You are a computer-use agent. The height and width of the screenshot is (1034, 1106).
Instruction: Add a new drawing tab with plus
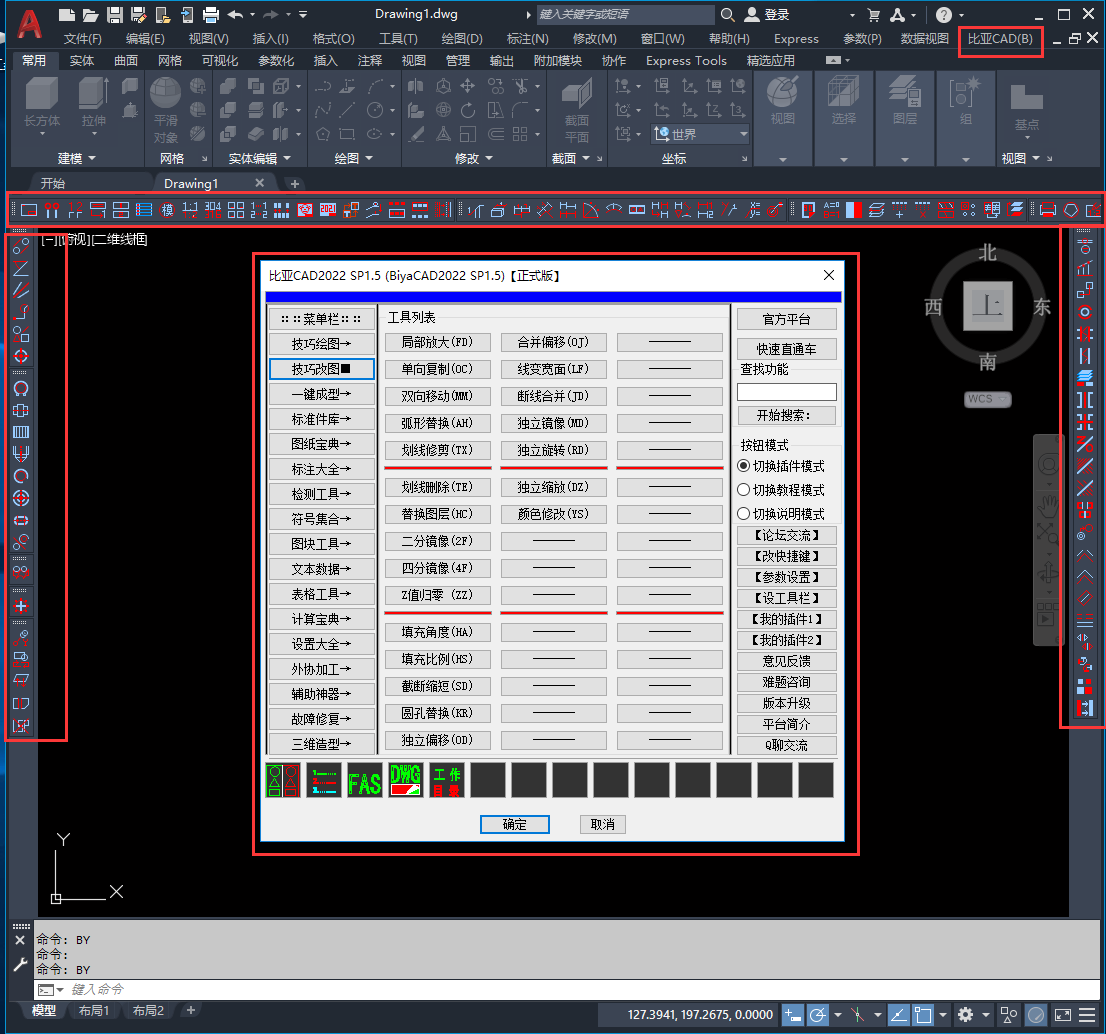click(x=295, y=184)
